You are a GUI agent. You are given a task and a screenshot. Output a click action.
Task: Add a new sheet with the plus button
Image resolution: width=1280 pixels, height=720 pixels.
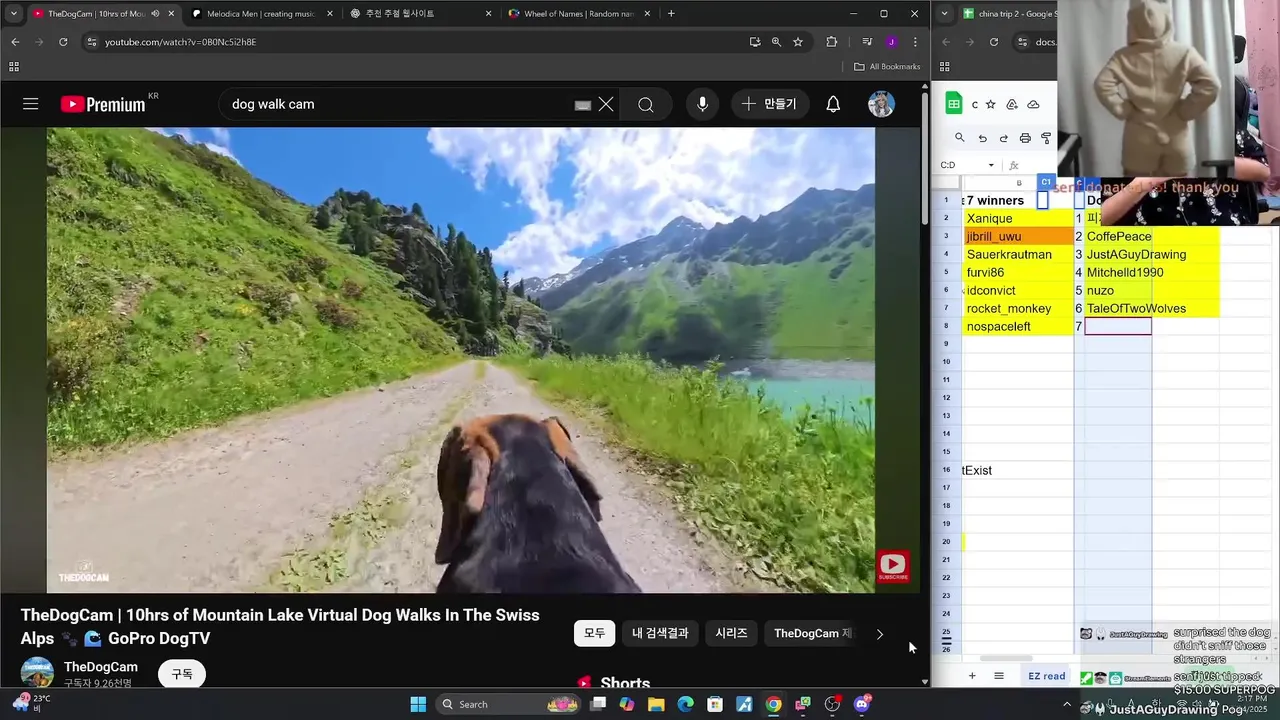[971, 676]
